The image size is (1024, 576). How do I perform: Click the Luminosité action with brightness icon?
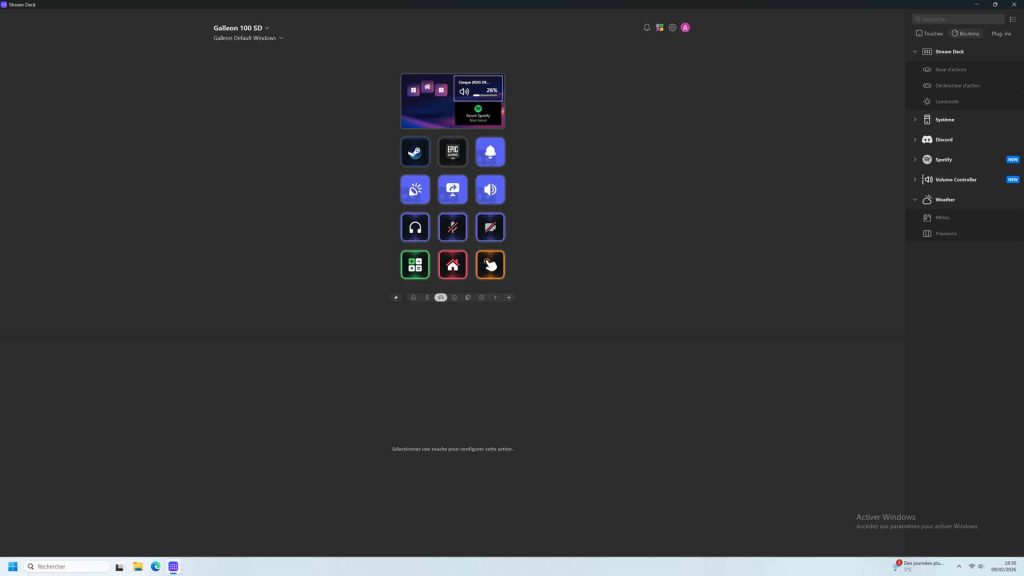(x=946, y=101)
